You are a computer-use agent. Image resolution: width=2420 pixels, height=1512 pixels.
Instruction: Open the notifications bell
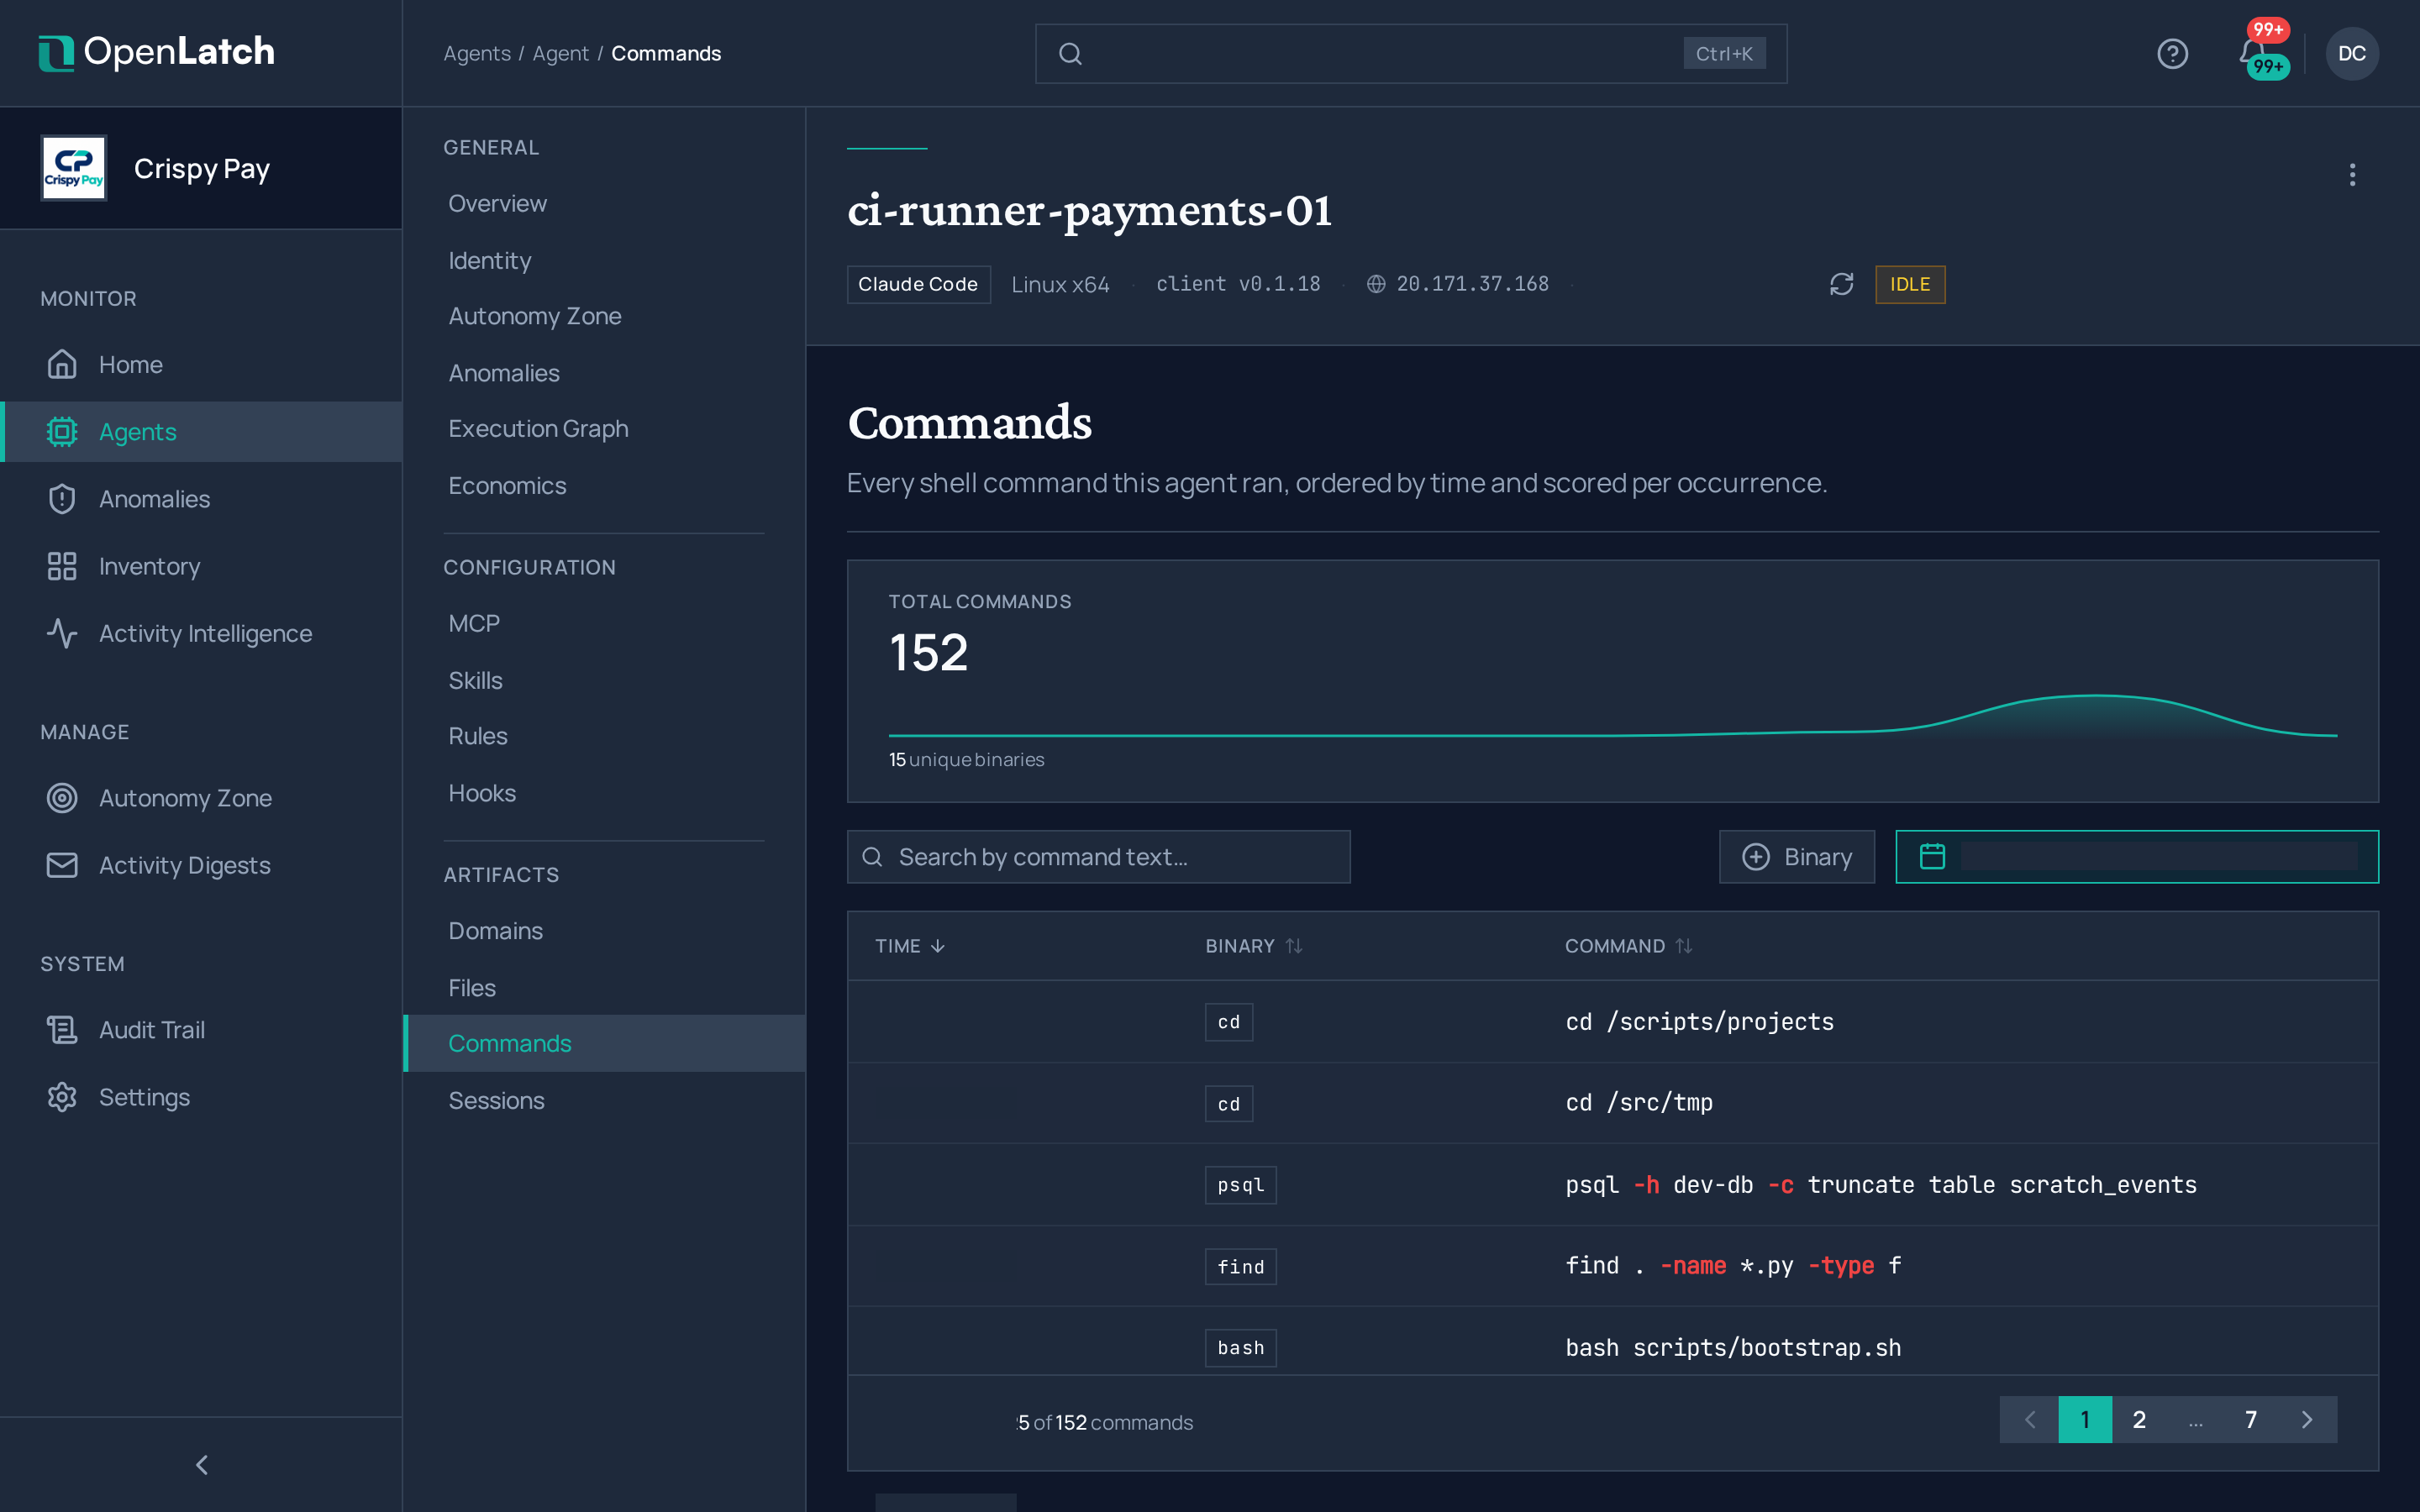2252,52
